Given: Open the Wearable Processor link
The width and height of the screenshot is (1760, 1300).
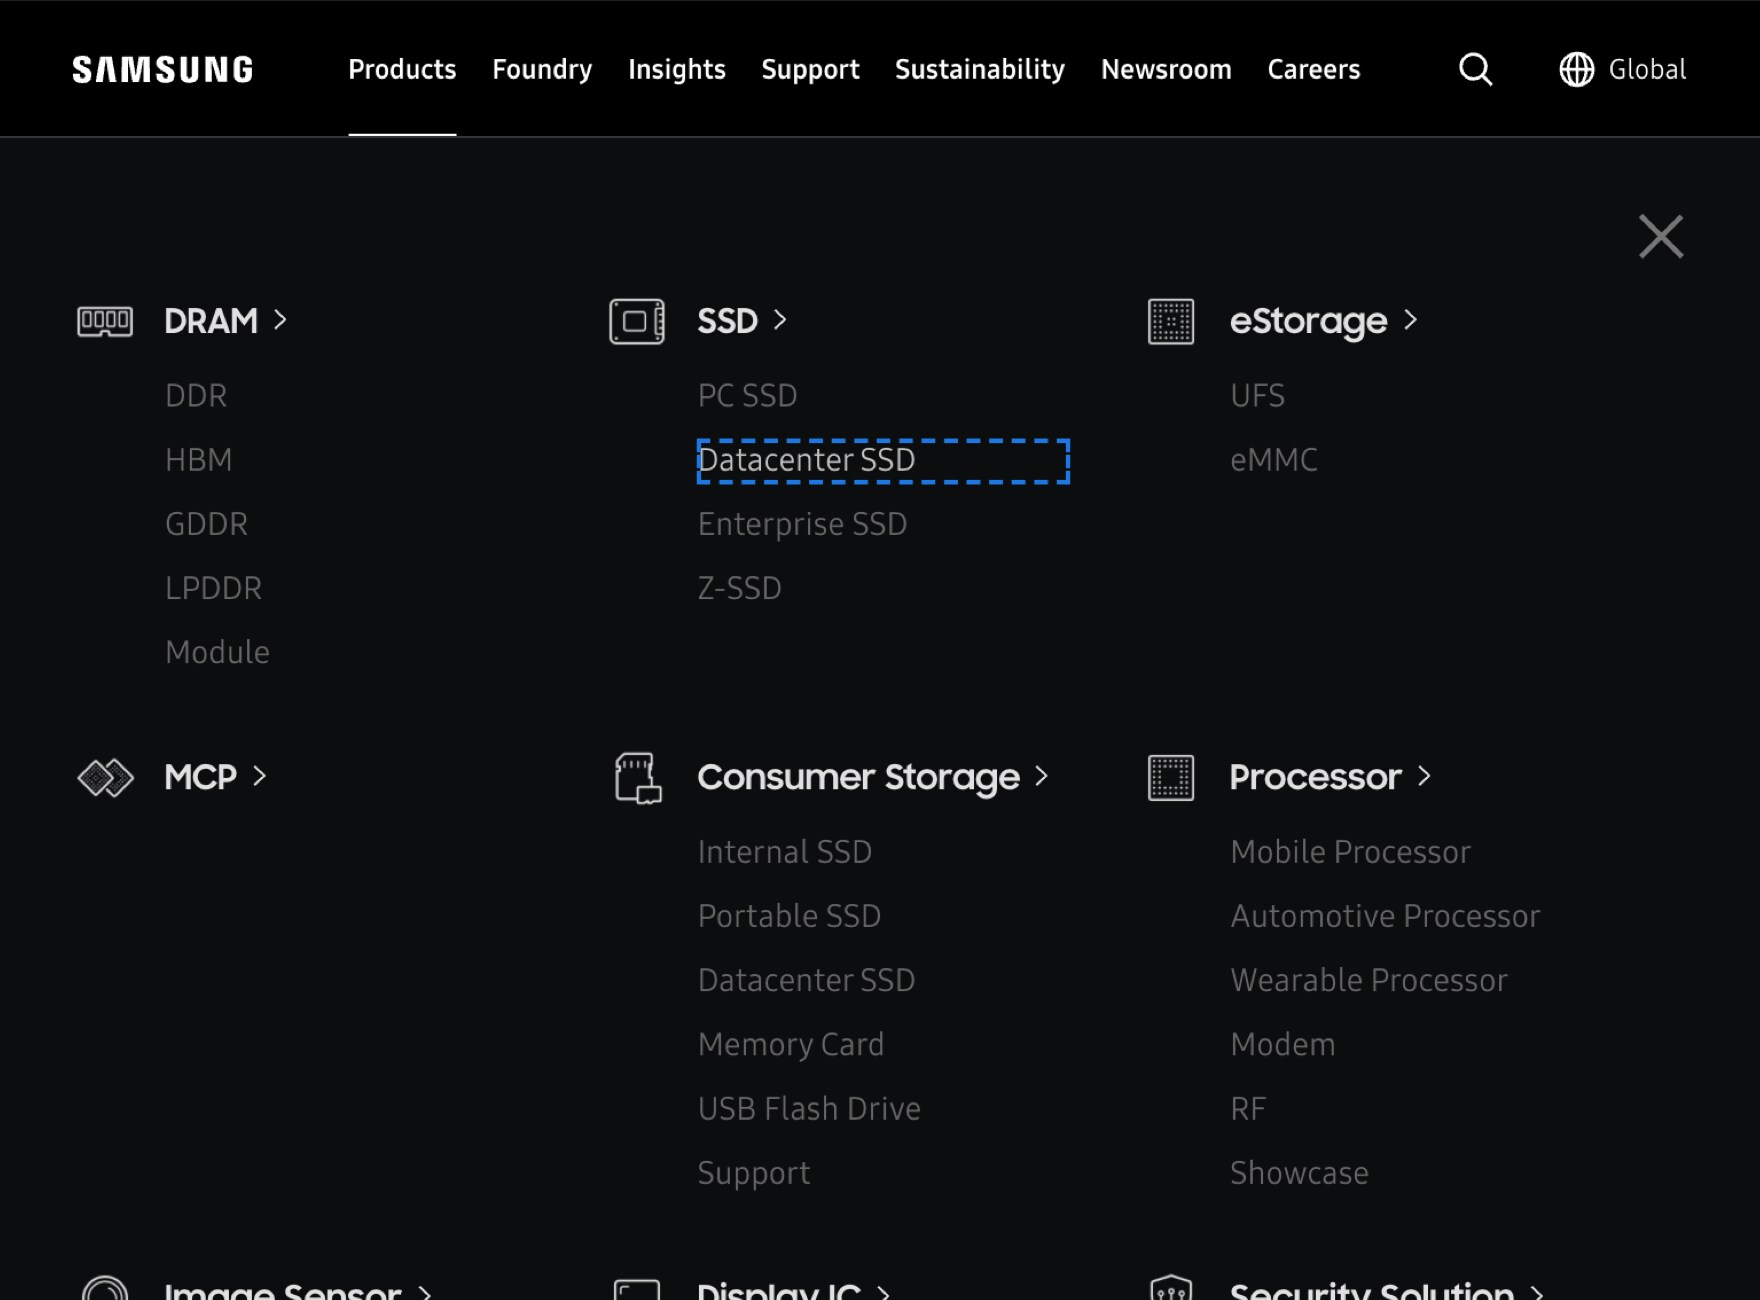Looking at the screenshot, I should (1368, 979).
